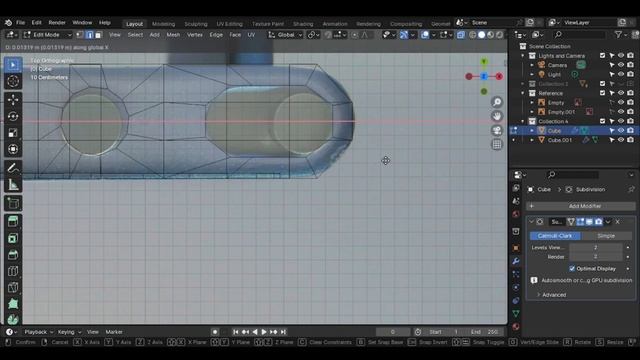The height and width of the screenshot is (360, 640).
Task: Open the Modifiers wrench properties tab
Action: pyautogui.click(x=516, y=261)
